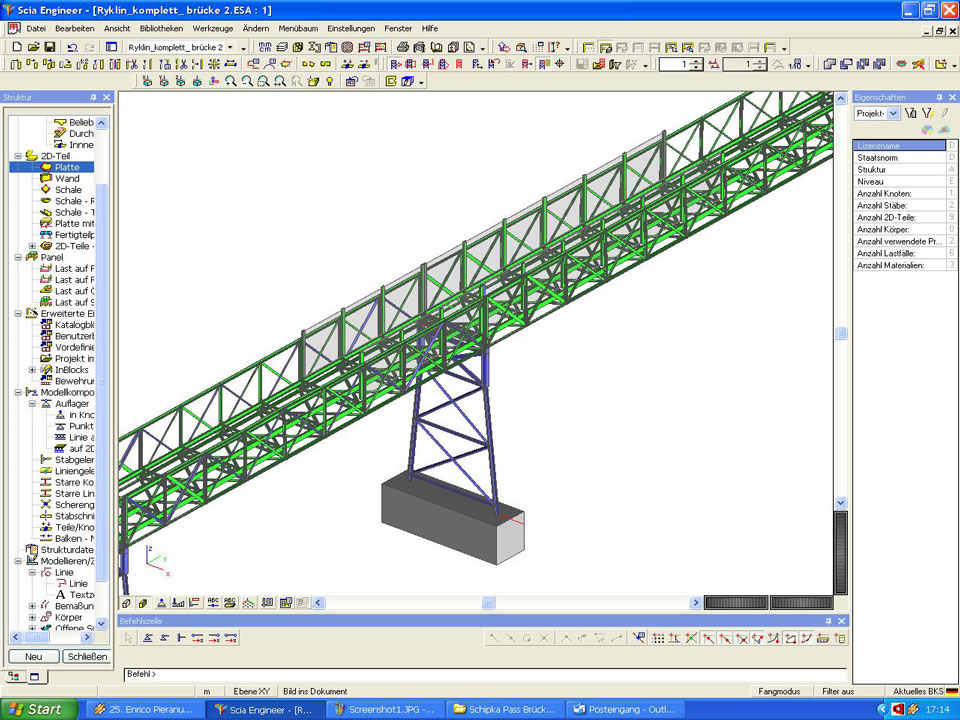Open existing project with folder icon
Image resolution: width=960 pixels, height=720 pixels.
pyautogui.click(x=32, y=47)
